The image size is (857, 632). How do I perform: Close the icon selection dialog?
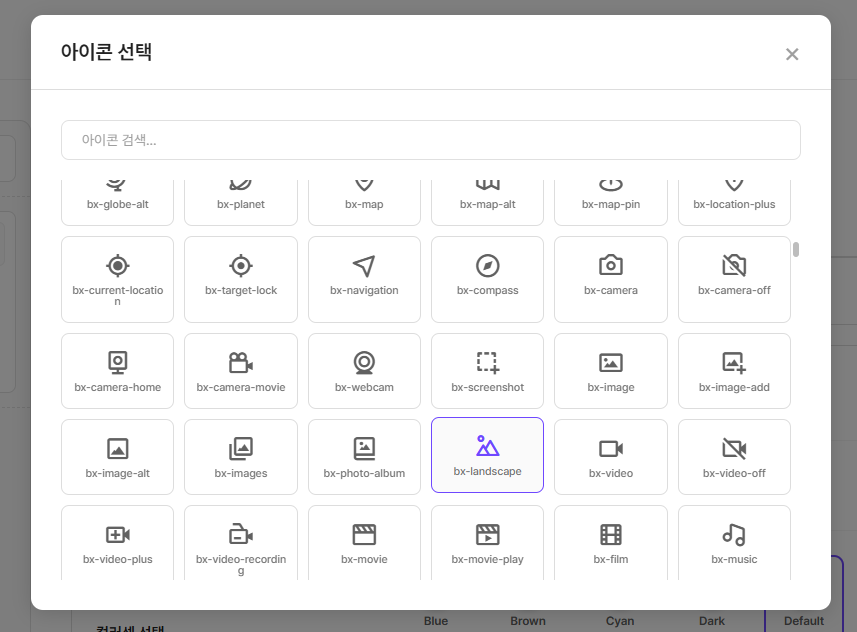click(x=792, y=54)
